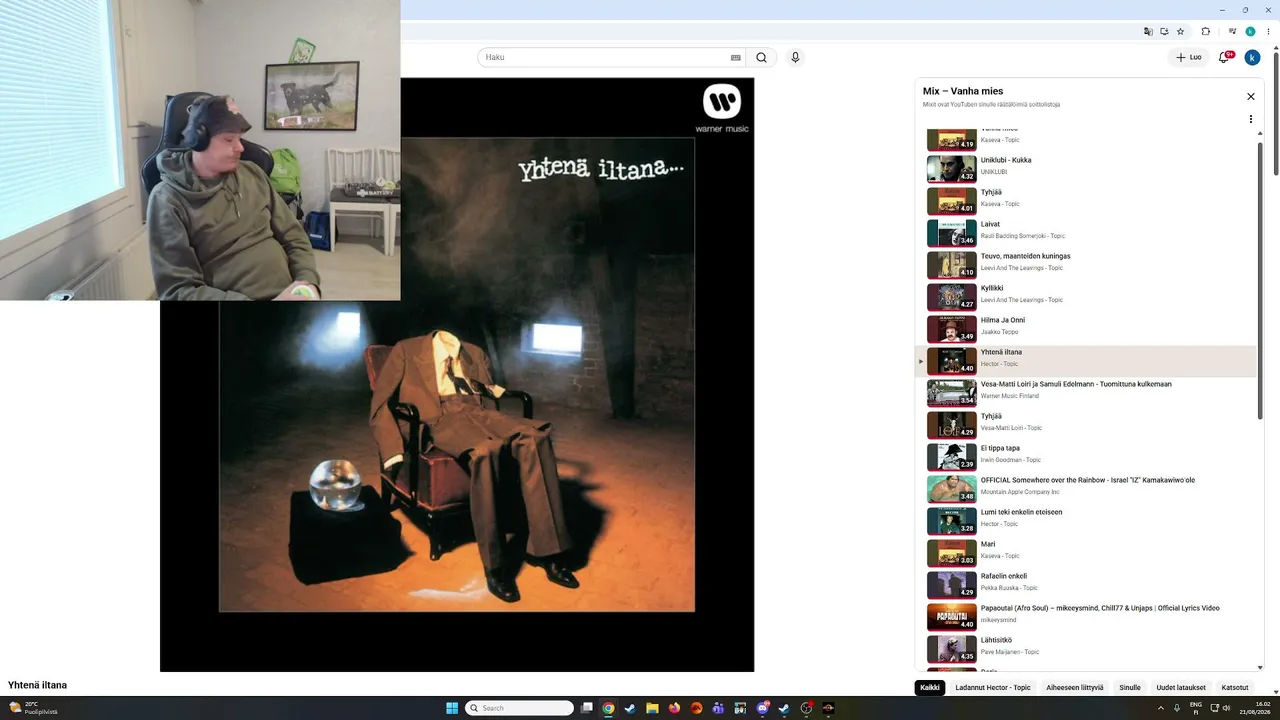1280x720 pixels.
Task: Click the Luo create button
Action: pyautogui.click(x=1188, y=57)
